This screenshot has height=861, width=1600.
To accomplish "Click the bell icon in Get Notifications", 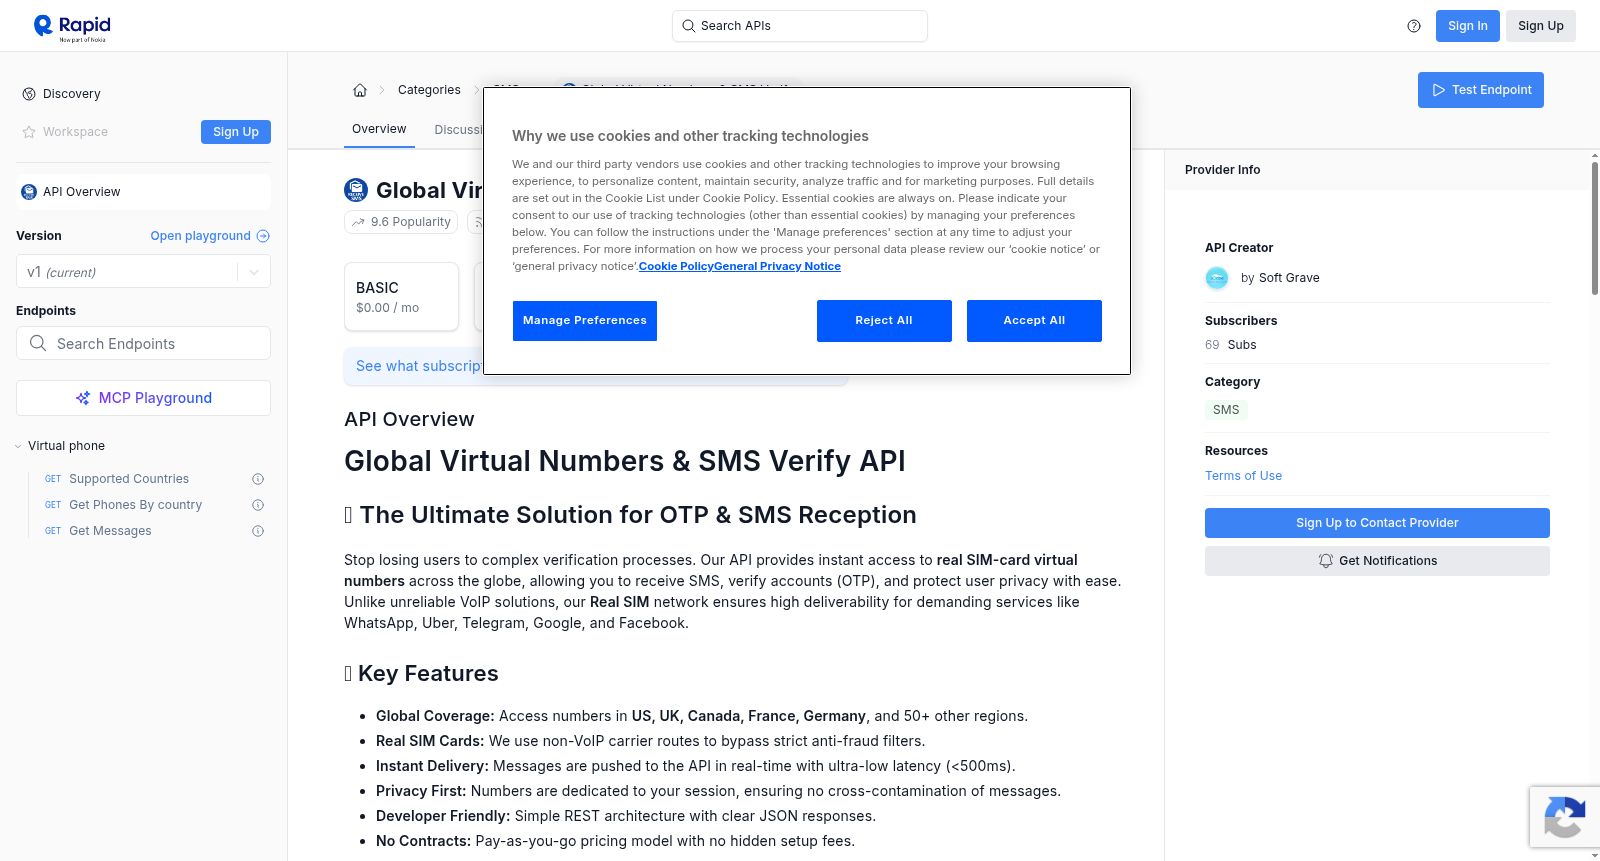I will [x=1326, y=561].
